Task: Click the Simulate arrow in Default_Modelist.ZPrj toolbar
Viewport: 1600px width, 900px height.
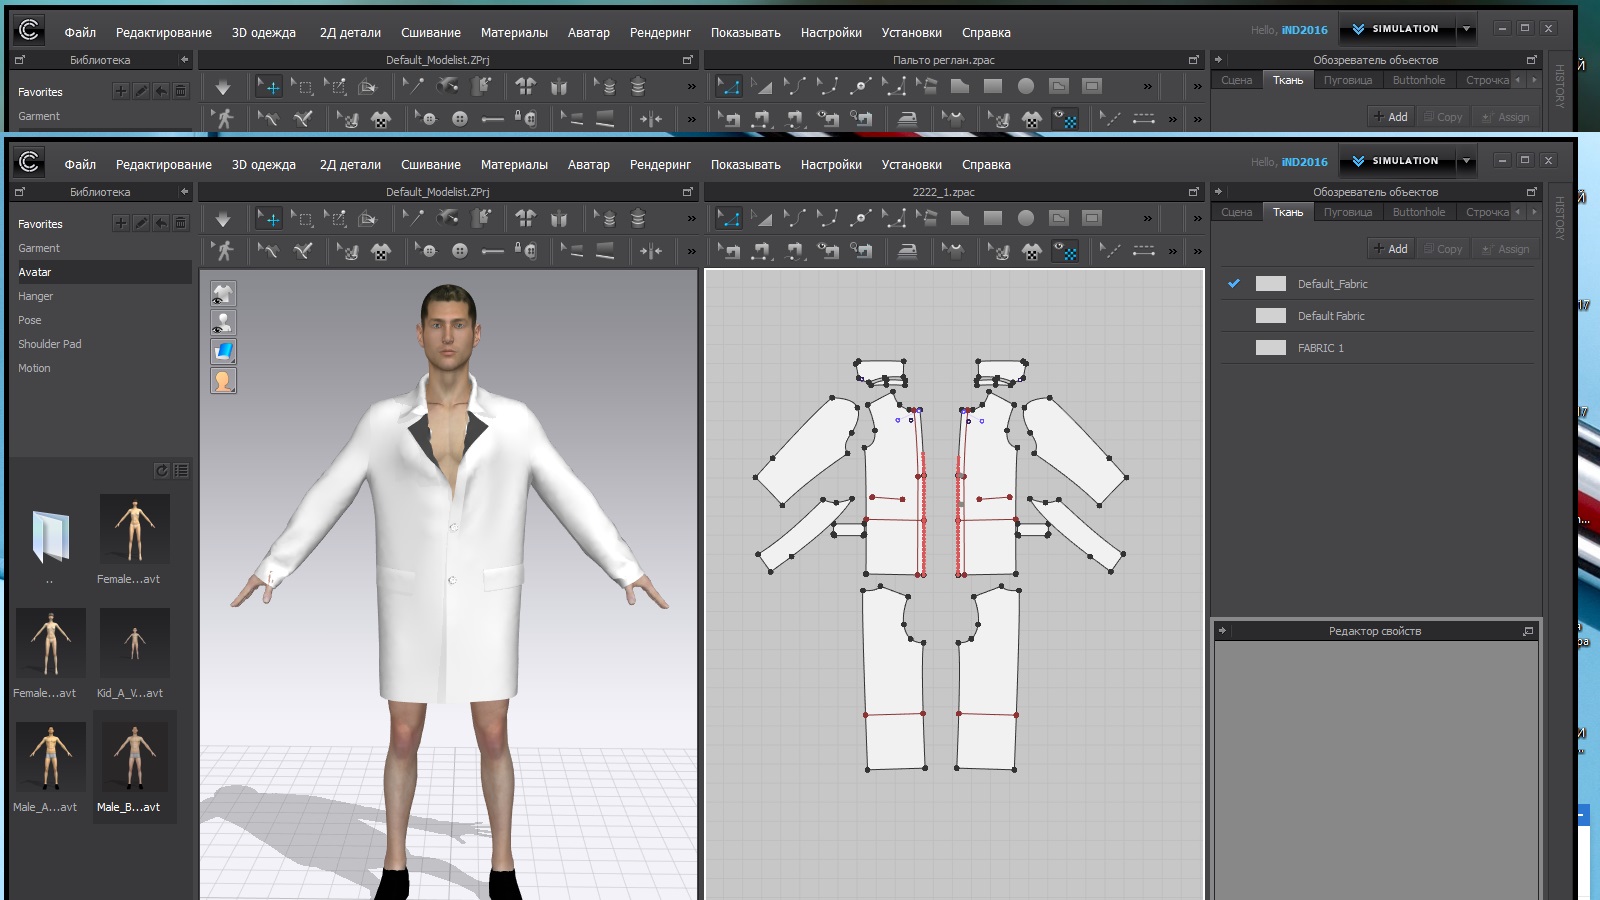Action: tap(223, 219)
